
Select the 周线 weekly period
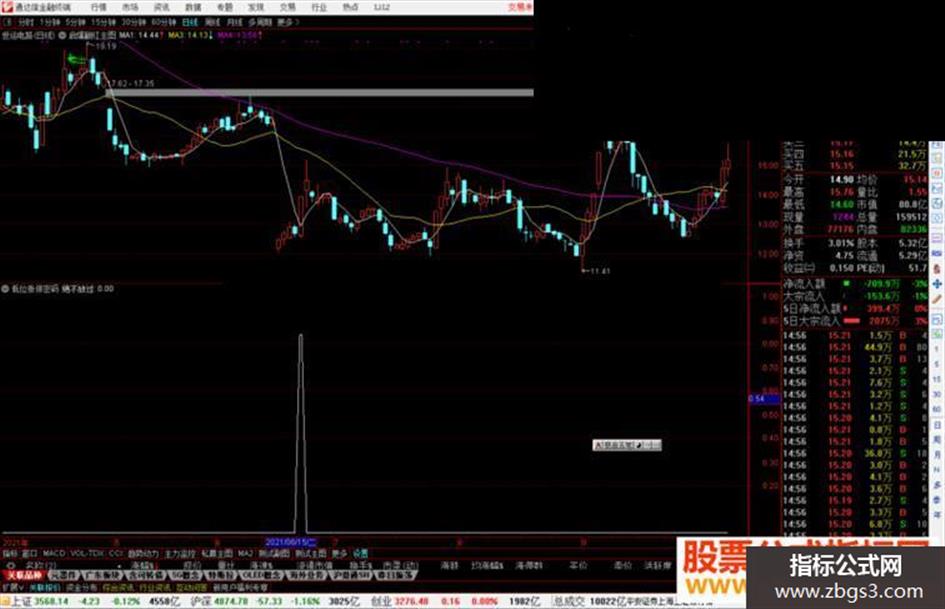click(x=212, y=22)
